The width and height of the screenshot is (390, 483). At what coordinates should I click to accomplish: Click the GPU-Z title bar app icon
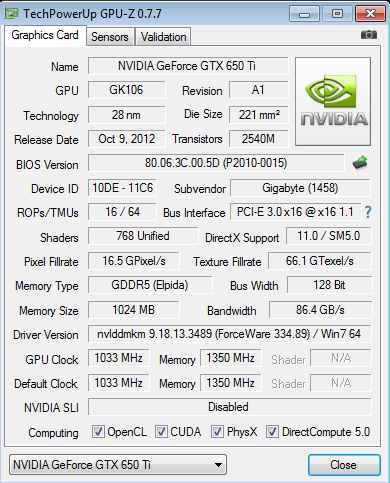click(x=12, y=13)
